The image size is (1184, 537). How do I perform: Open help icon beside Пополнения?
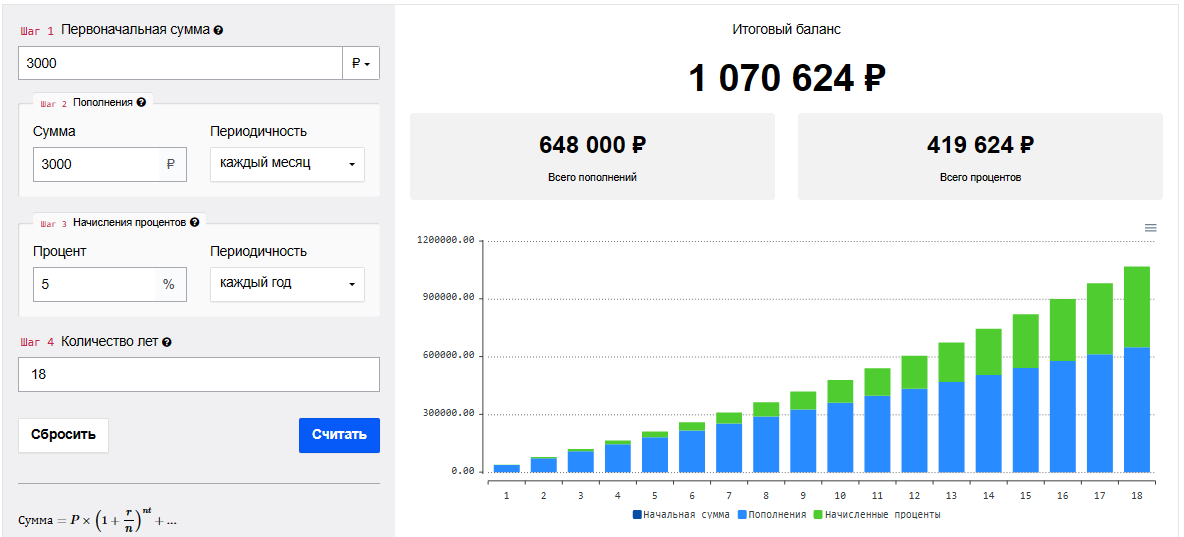[x=141, y=103]
